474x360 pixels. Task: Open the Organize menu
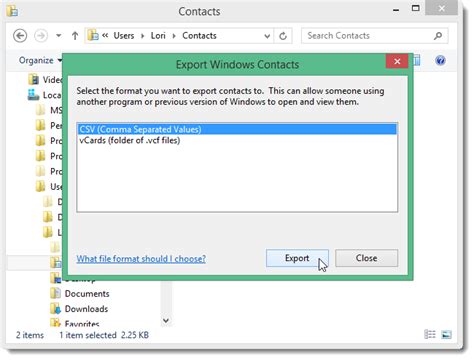(40, 60)
